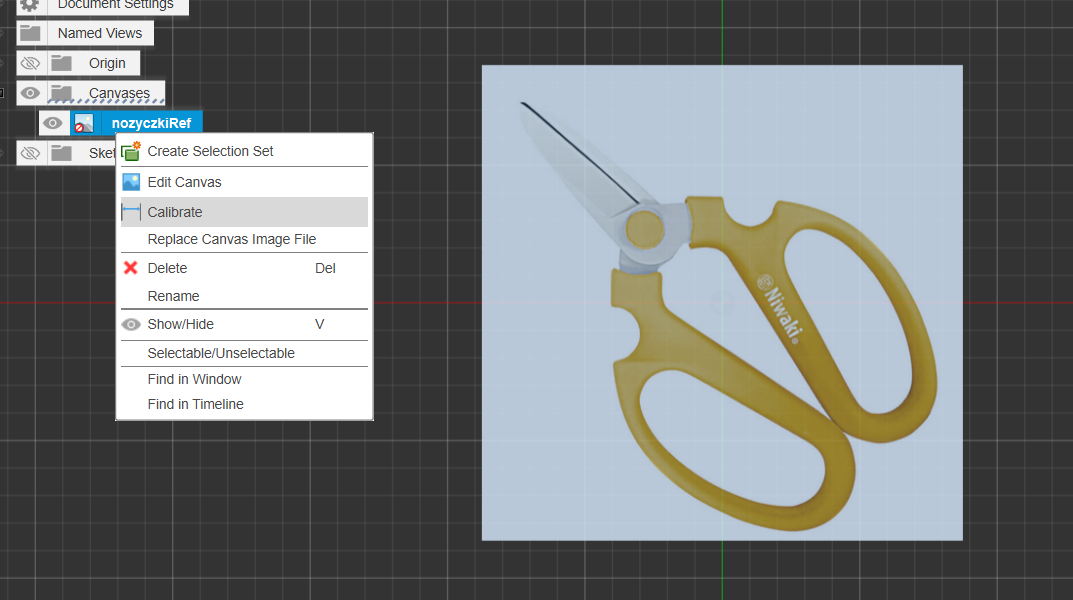The width and height of the screenshot is (1073, 600).
Task: Pick Show/Hide in the context menu
Action: tap(180, 324)
